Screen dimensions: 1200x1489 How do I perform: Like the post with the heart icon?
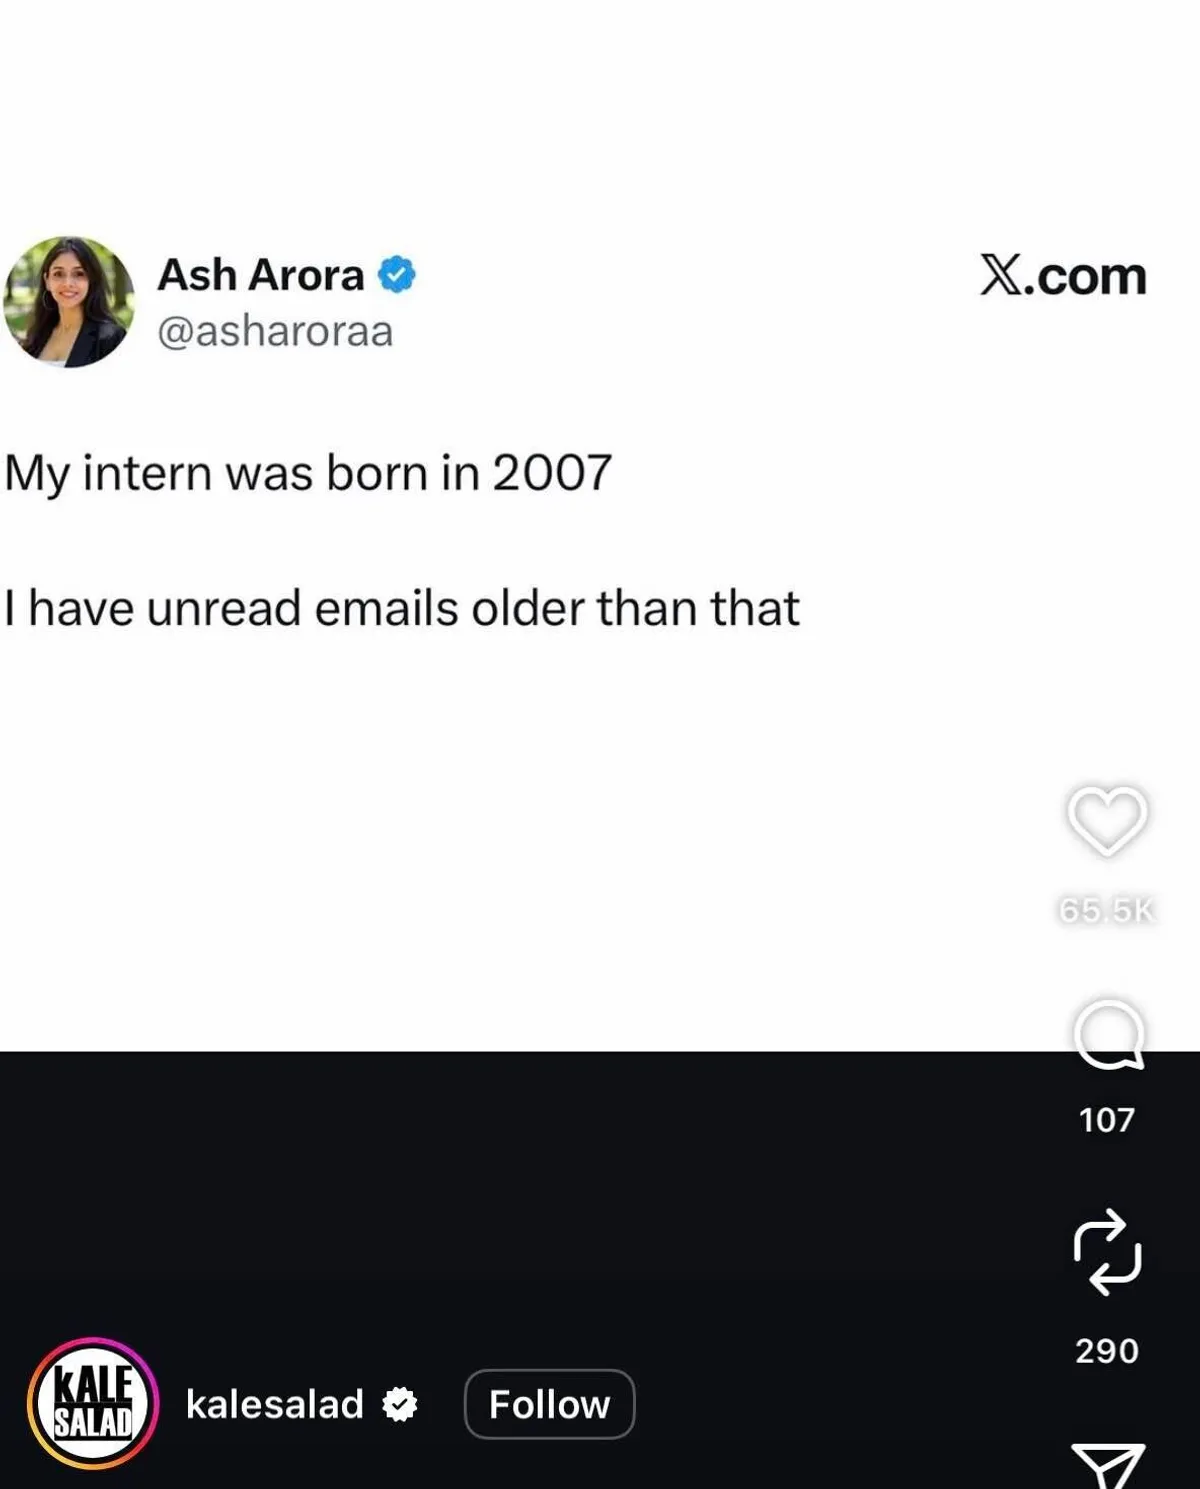coord(1107,821)
